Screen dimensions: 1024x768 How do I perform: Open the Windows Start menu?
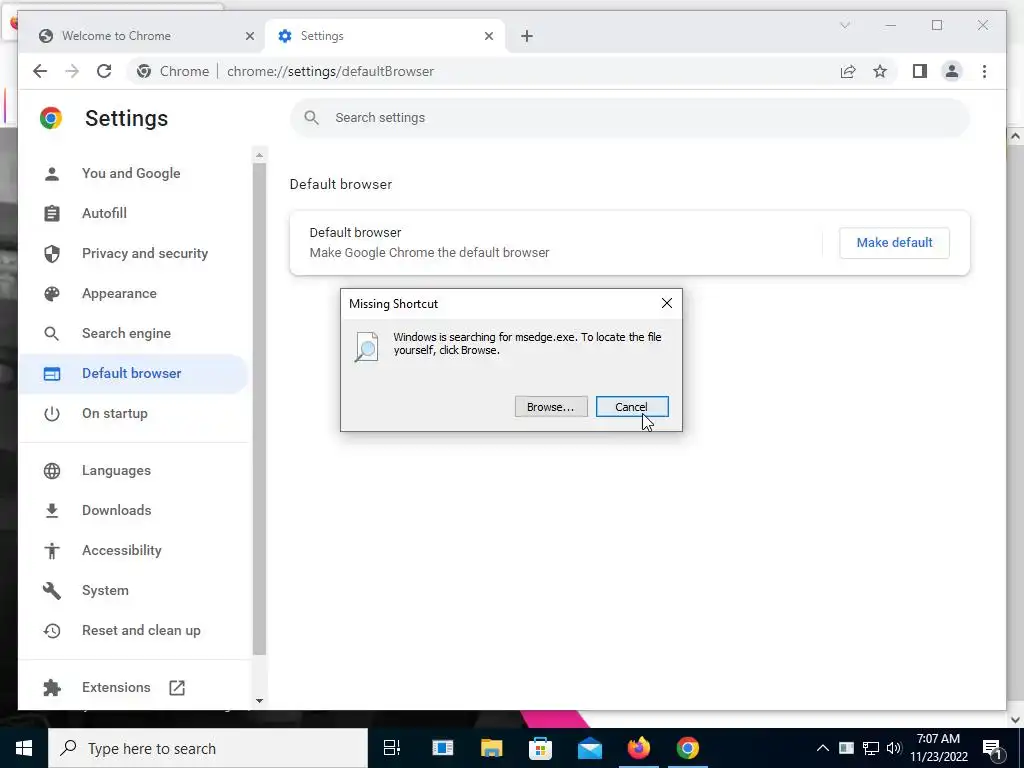click(x=24, y=748)
